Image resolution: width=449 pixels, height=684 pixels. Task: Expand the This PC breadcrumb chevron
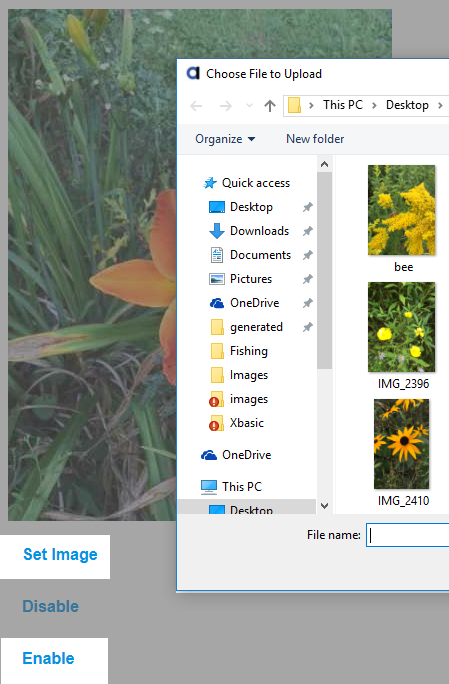pyautogui.click(x=374, y=105)
